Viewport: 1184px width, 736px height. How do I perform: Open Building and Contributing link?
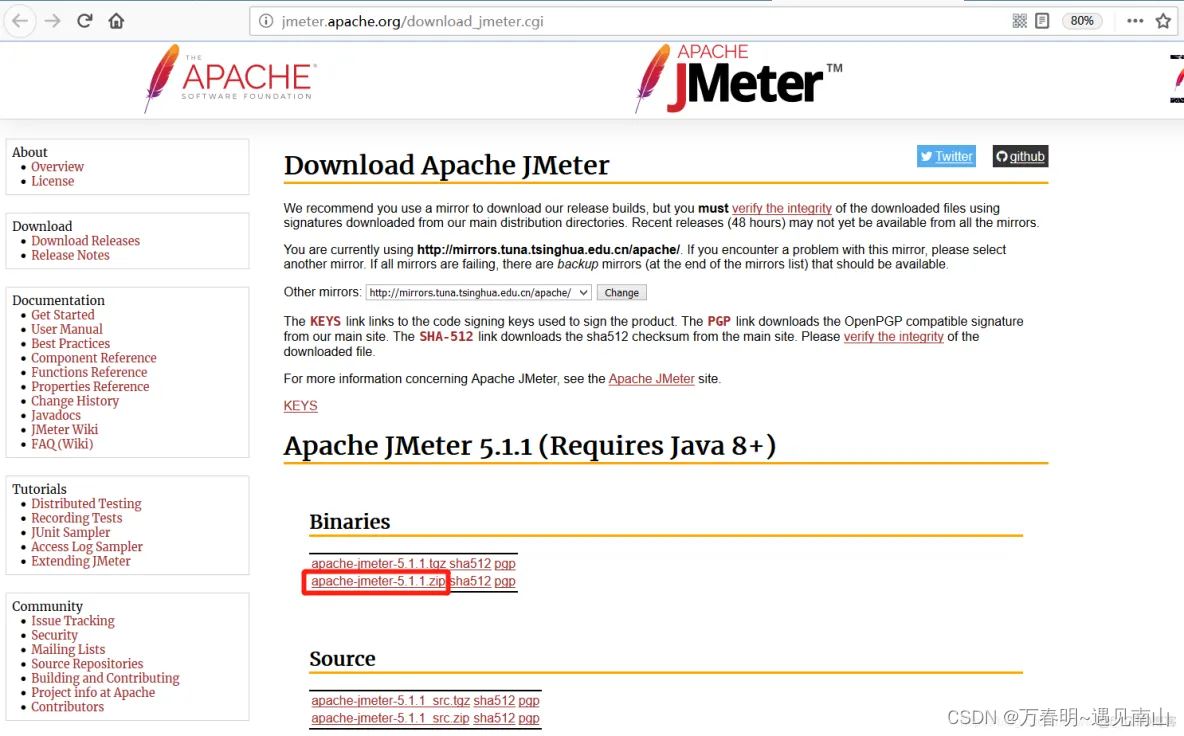point(105,678)
